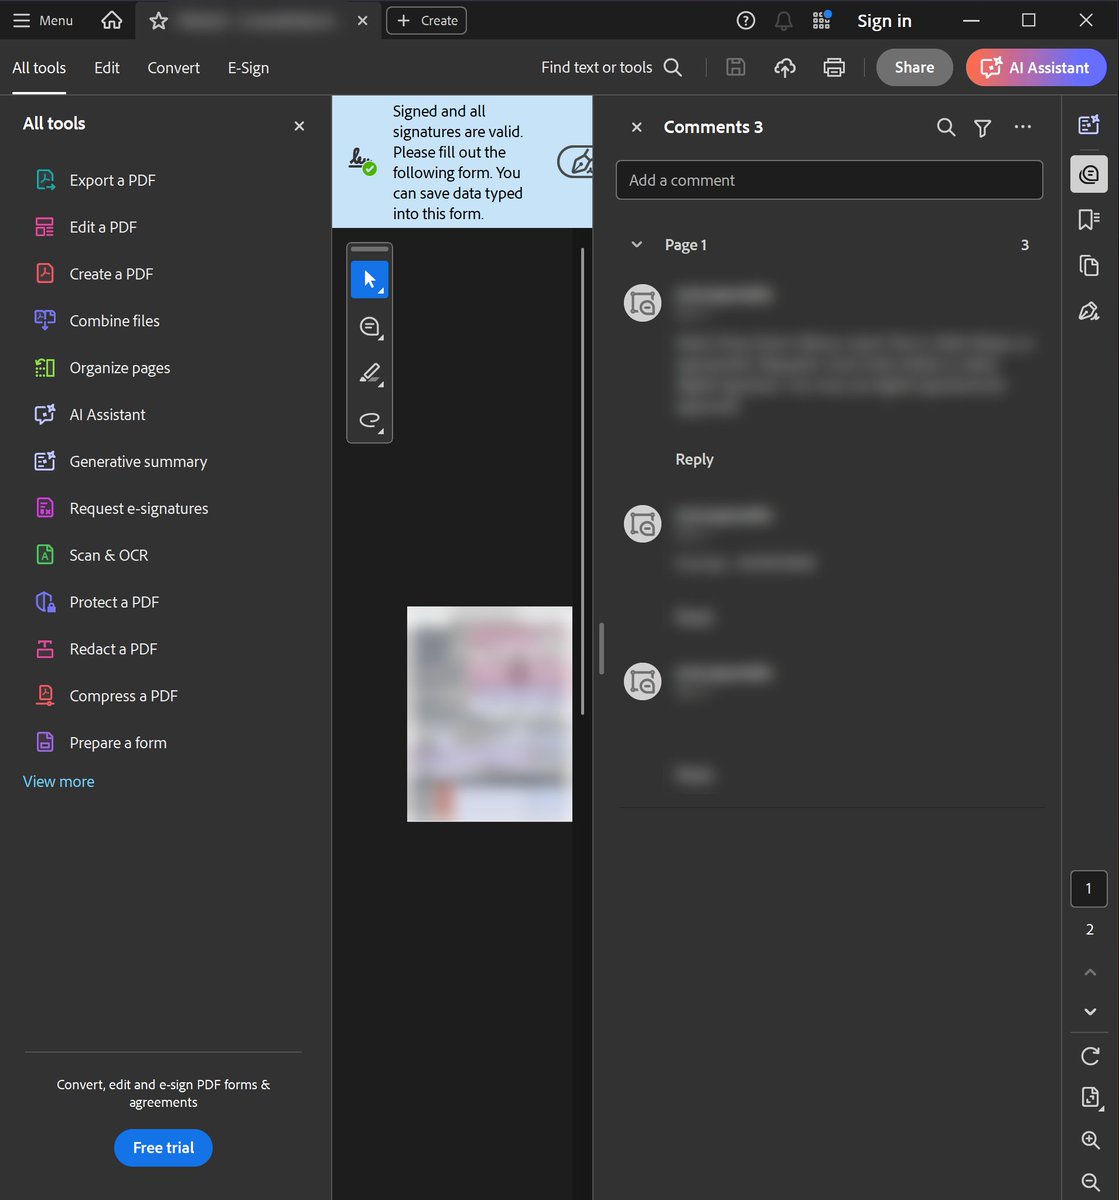Select Scan & OCR tool
The height and width of the screenshot is (1200, 1119).
point(91,556)
